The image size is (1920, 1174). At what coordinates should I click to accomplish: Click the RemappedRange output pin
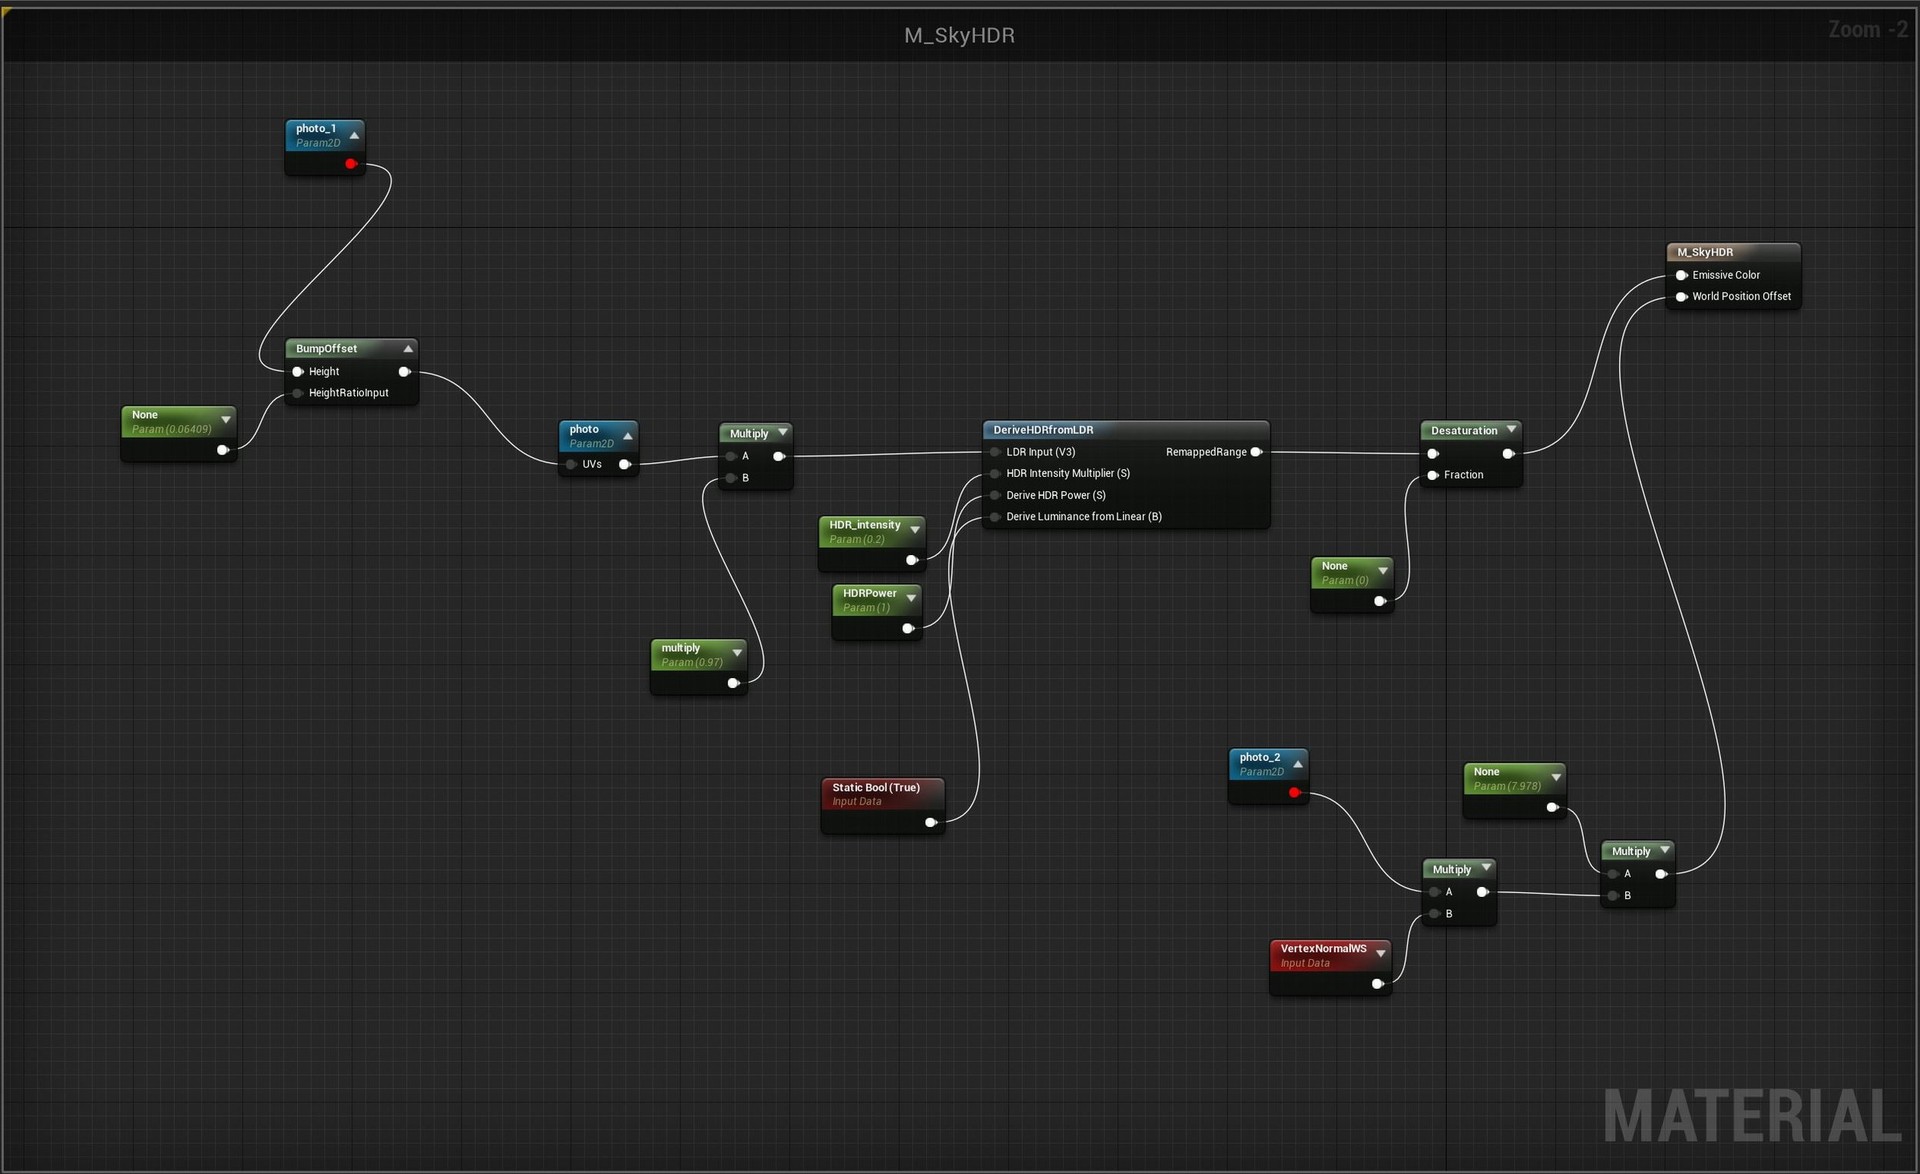[x=1256, y=452]
